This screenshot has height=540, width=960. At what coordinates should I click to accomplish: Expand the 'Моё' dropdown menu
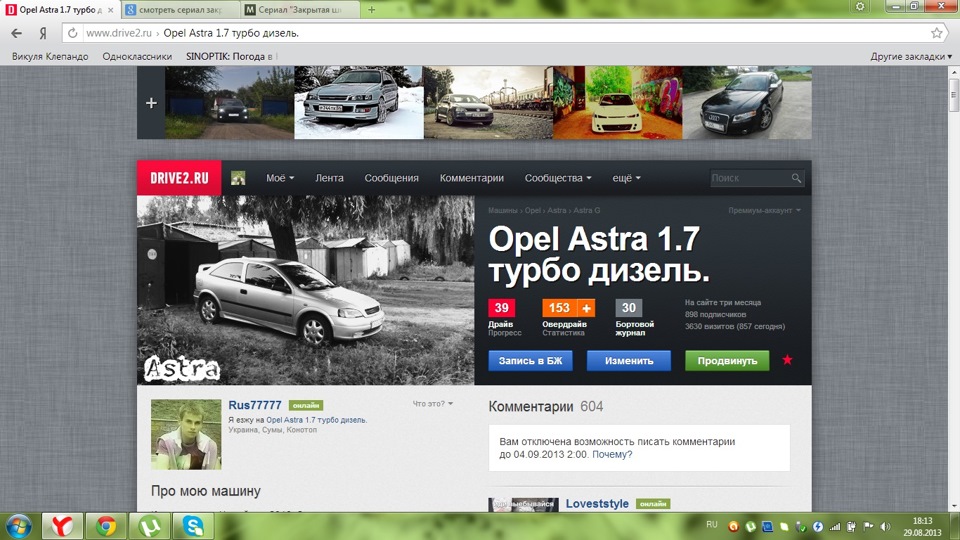tap(280, 178)
